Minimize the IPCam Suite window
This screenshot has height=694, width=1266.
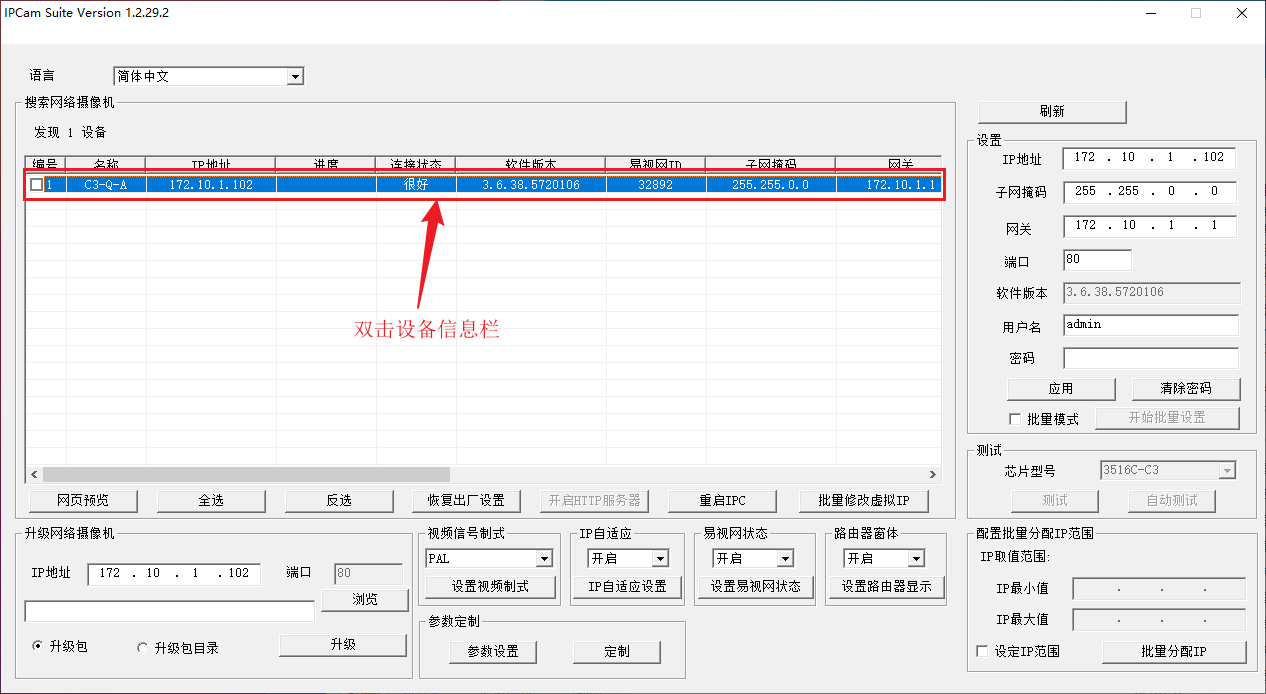coord(1149,14)
